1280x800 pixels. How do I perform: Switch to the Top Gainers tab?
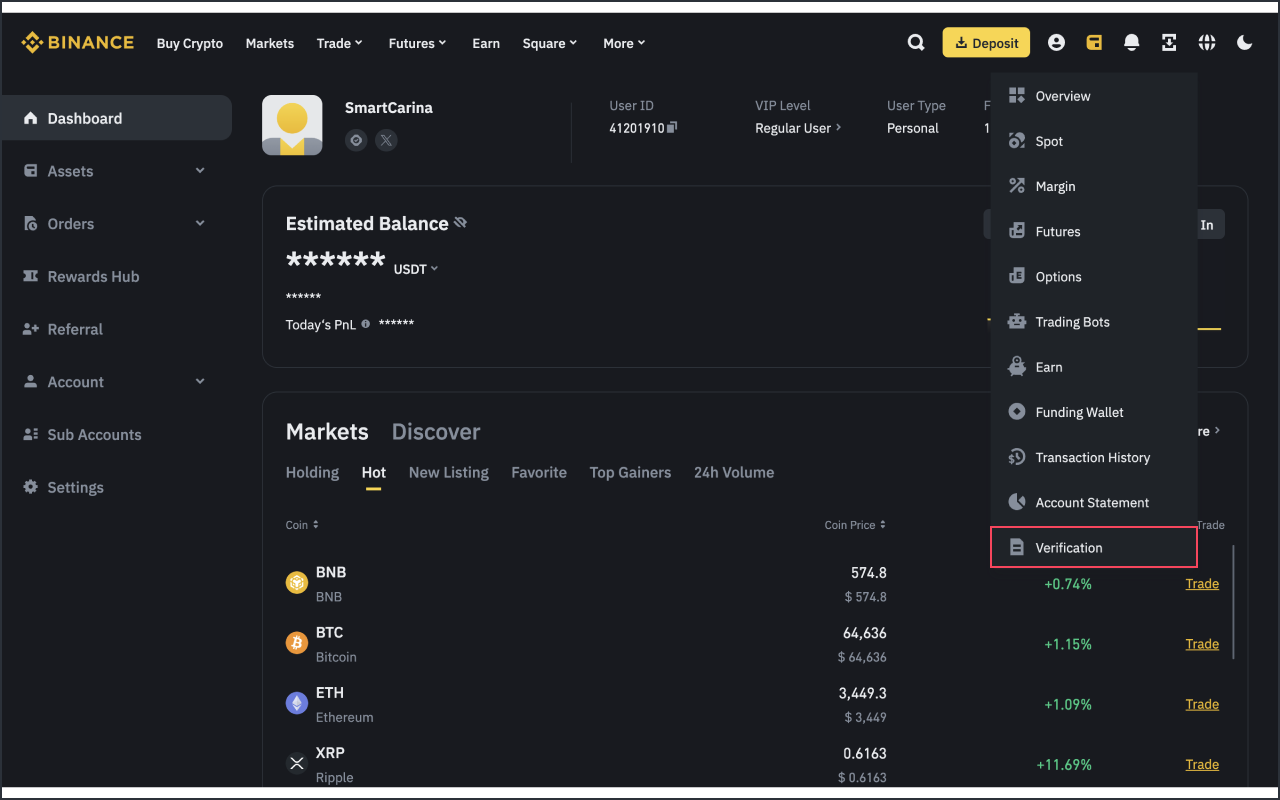[x=630, y=473]
